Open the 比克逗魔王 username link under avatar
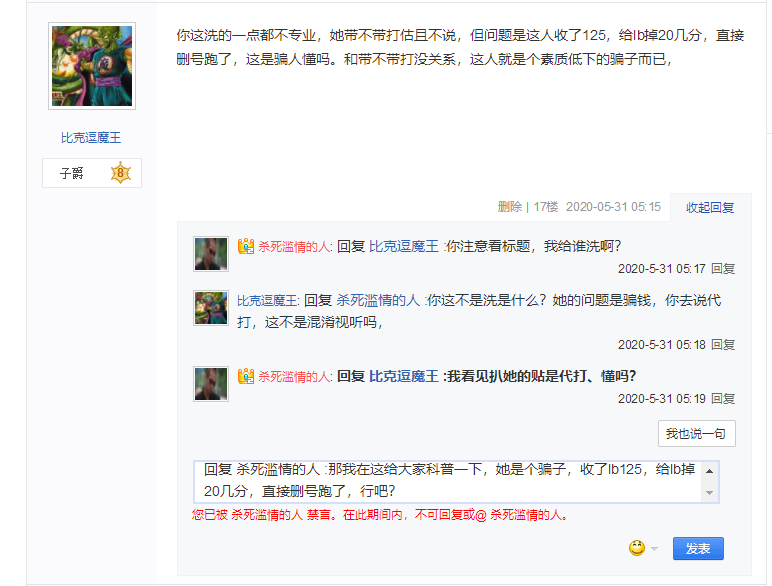The image size is (772, 586). point(91,138)
